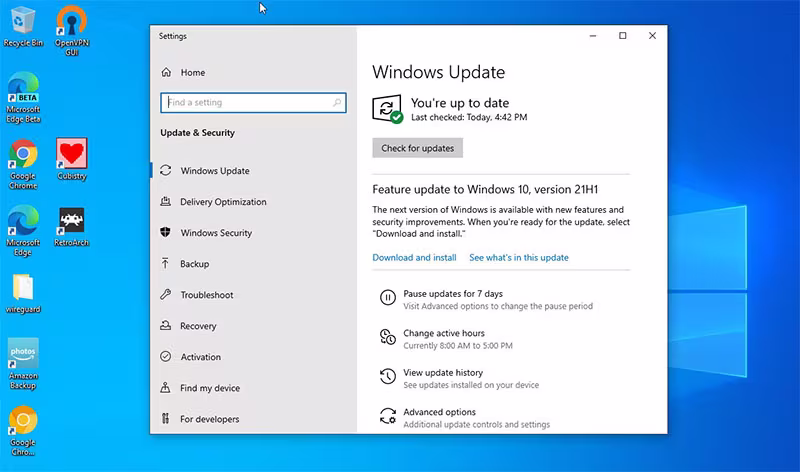Click the Backup upload arrow icon
The height and width of the screenshot is (472, 800).
coord(165,263)
